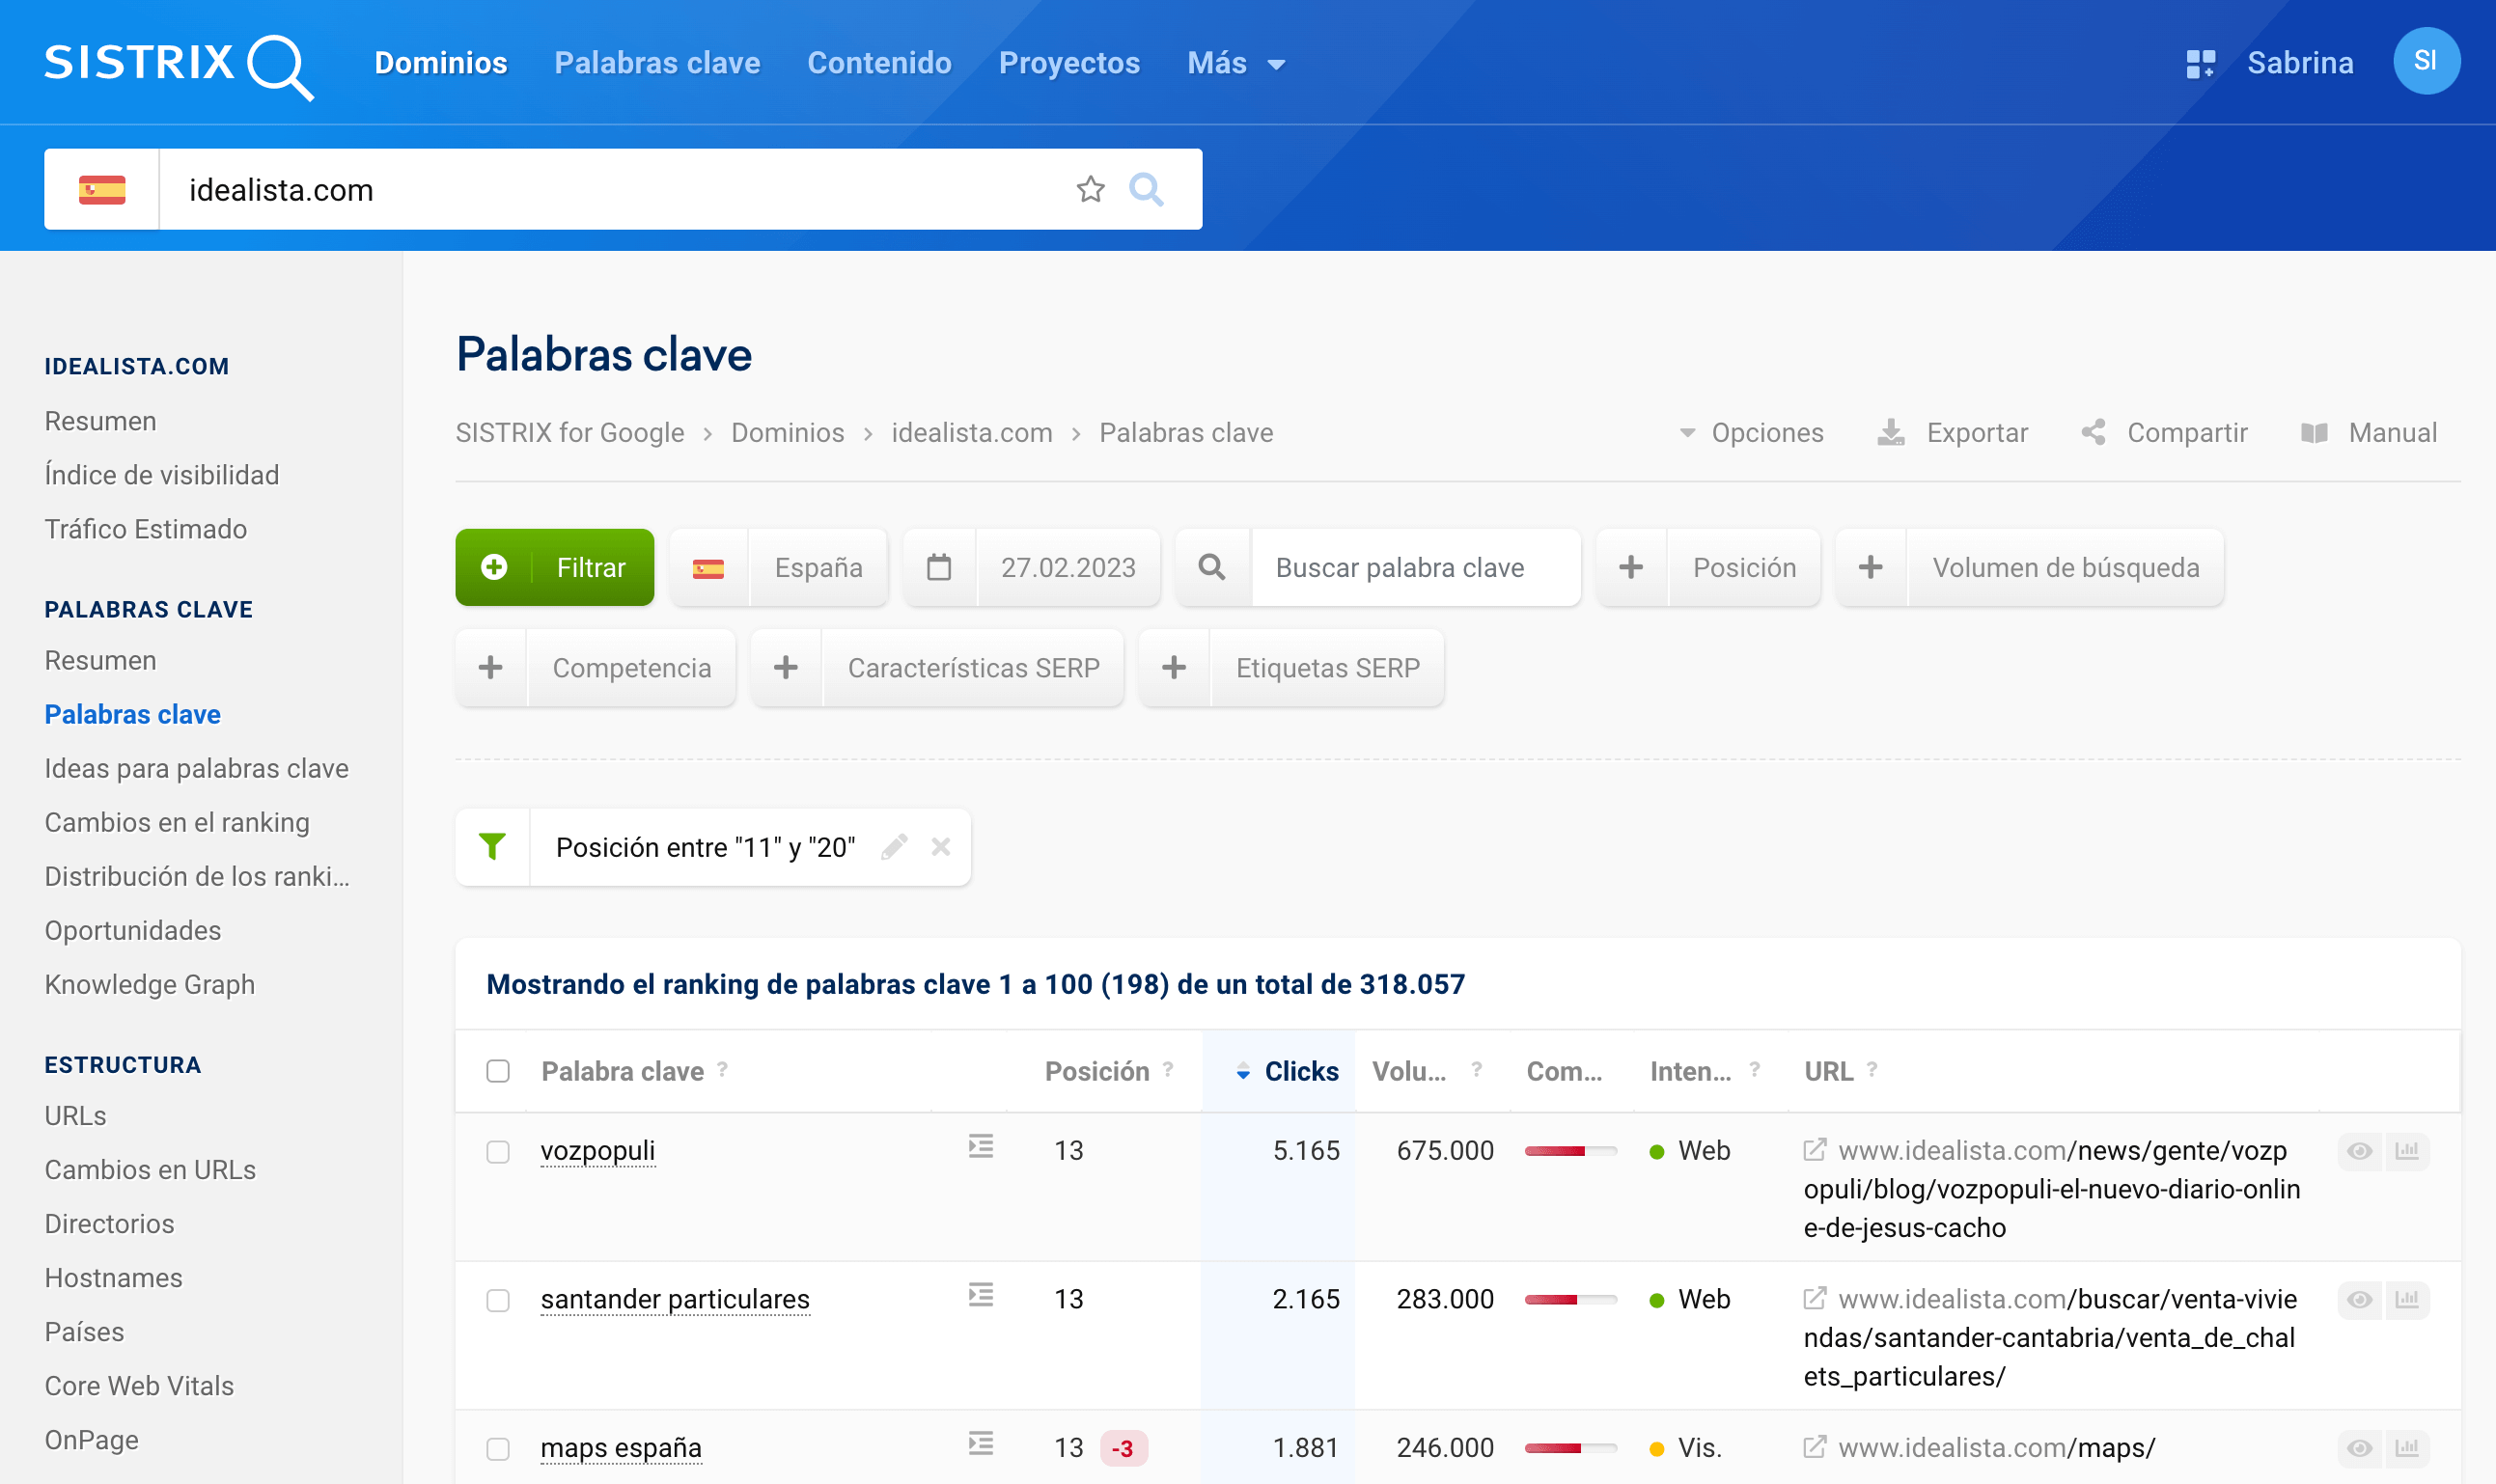The image size is (2496, 1484).
Task: Click the external link icon for maps URL
Action: (1814, 1447)
